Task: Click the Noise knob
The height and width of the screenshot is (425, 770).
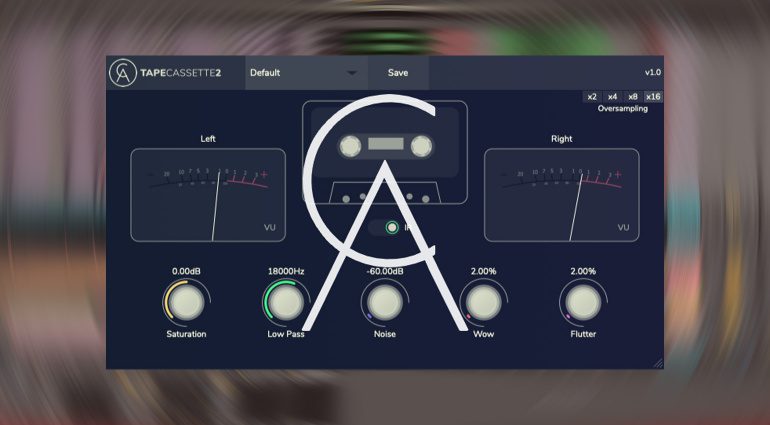Action: [x=384, y=301]
